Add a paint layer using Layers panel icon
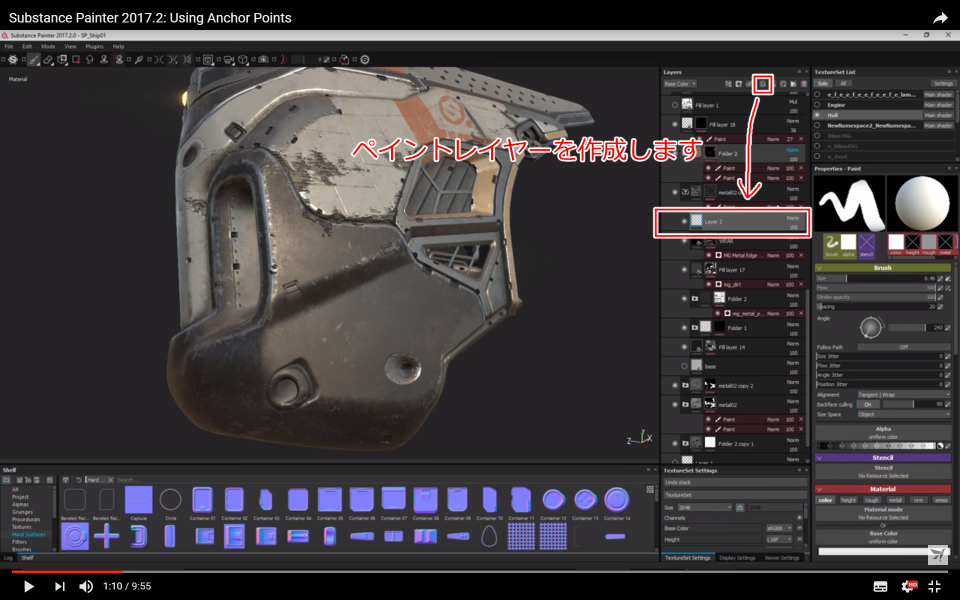960x600 pixels. [762, 84]
